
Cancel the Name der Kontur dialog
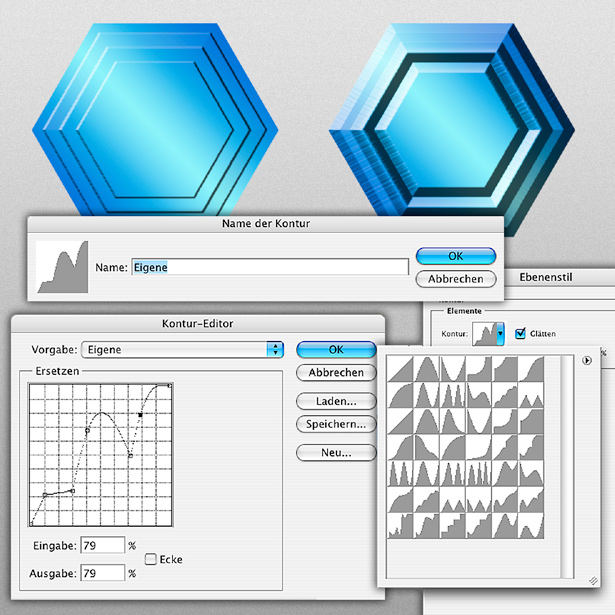click(456, 279)
